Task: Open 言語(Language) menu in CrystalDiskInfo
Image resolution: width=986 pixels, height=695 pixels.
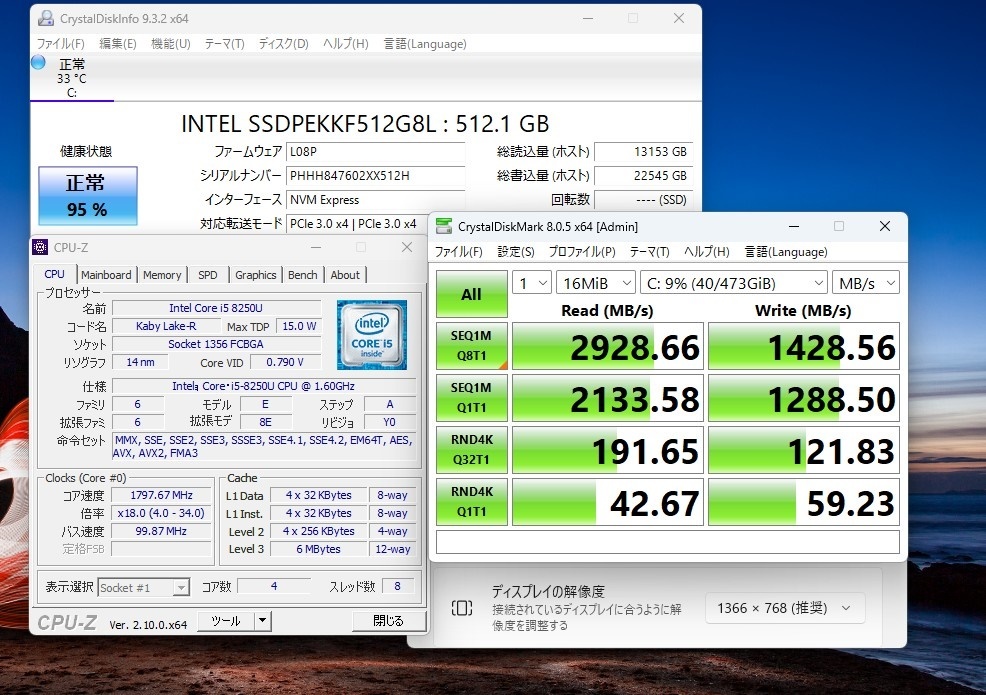Action: point(425,43)
